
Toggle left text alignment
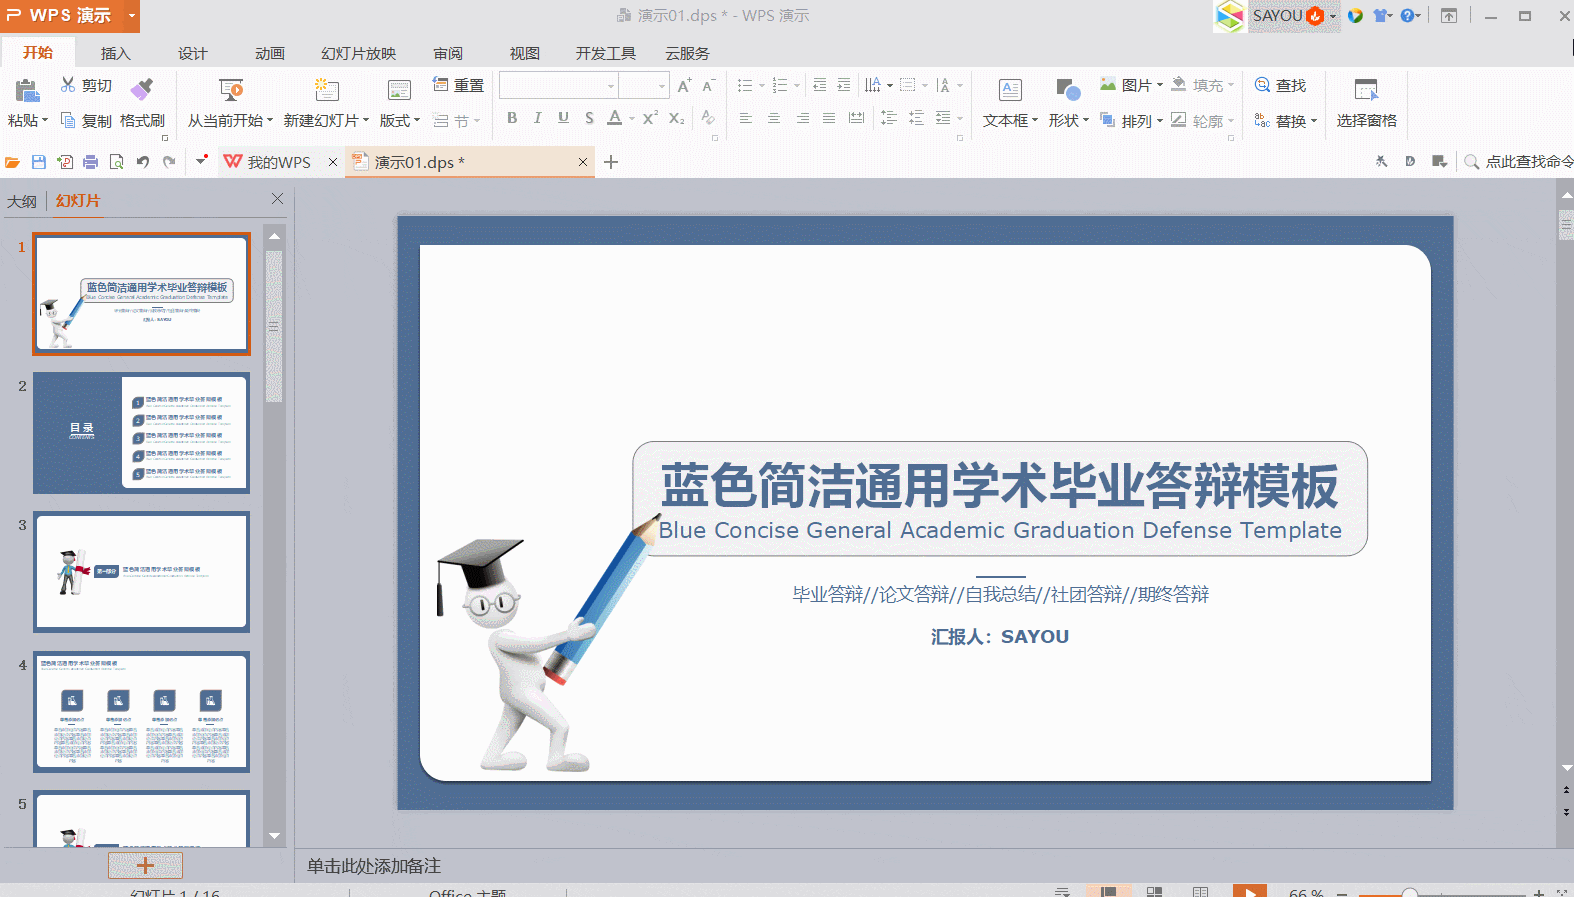(x=746, y=118)
